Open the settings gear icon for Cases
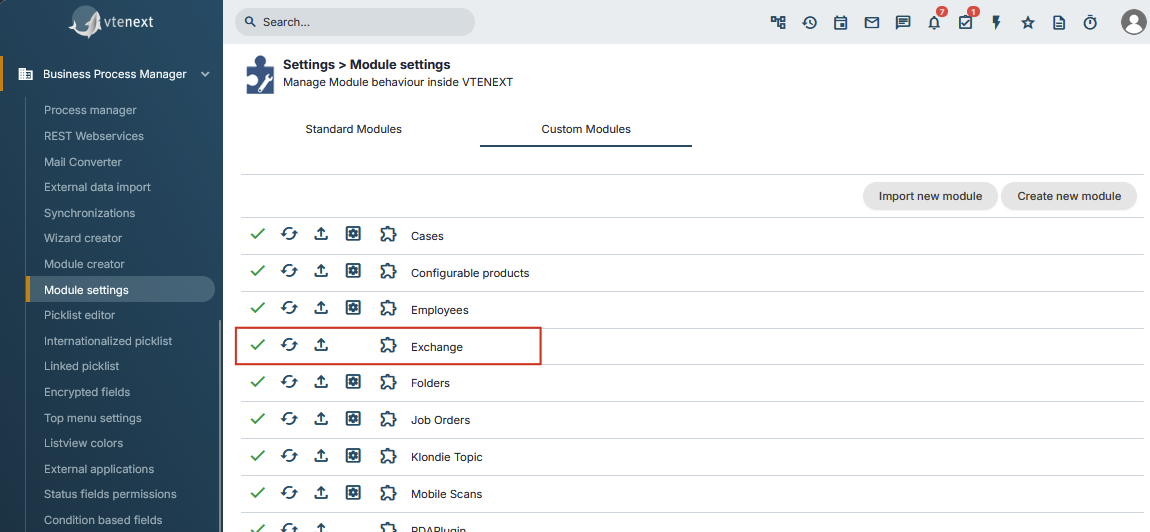This screenshot has width=1150, height=532. pos(353,234)
